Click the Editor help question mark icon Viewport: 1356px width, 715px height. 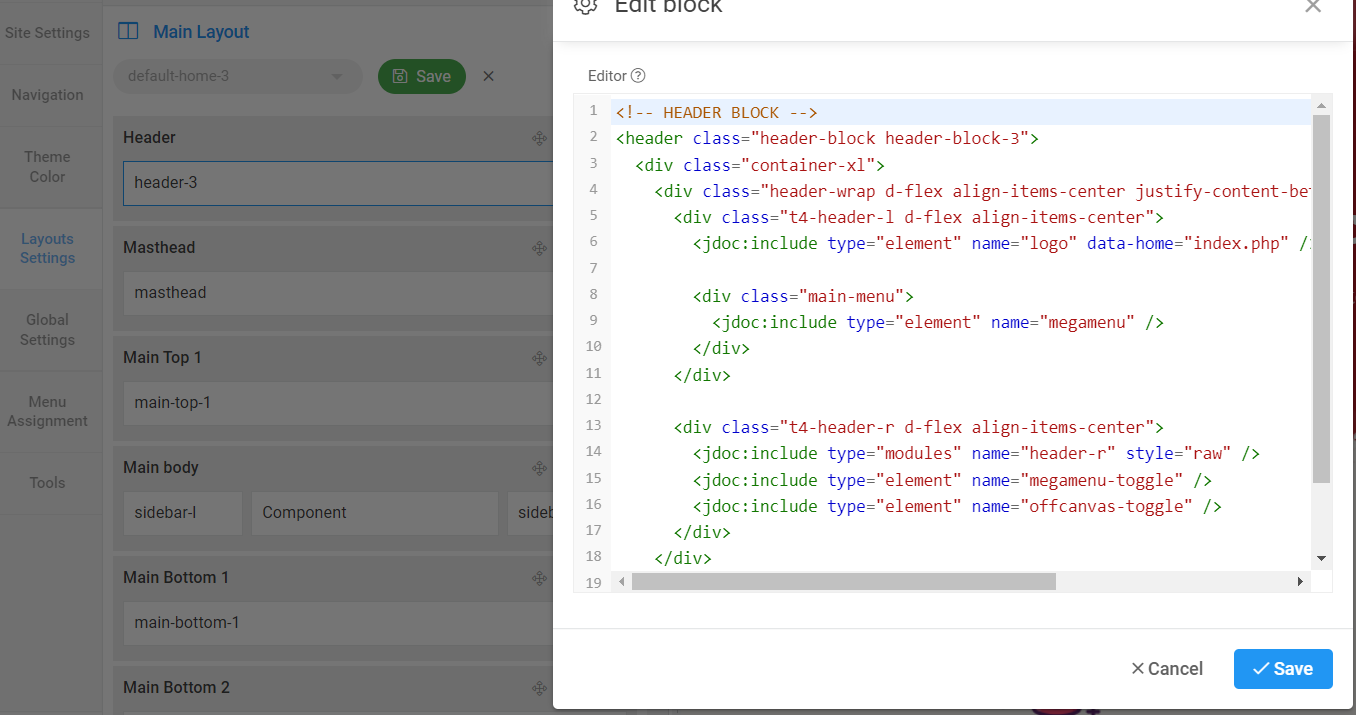[638, 76]
